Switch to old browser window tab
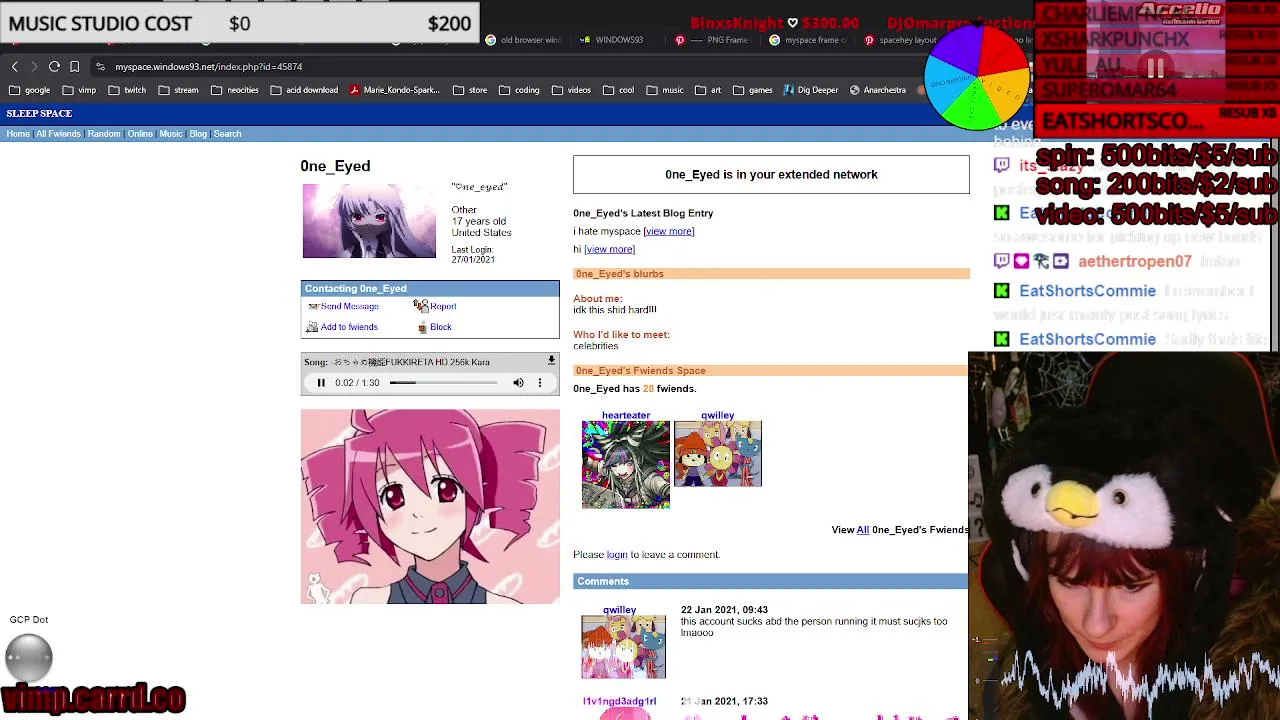The height and width of the screenshot is (720, 1280). tap(524, 40)
